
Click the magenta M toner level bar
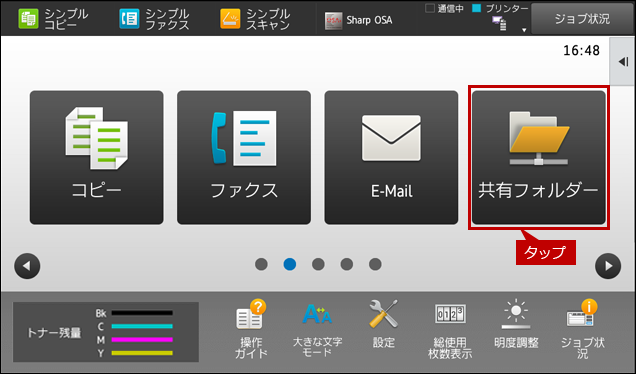coord(142,340)
